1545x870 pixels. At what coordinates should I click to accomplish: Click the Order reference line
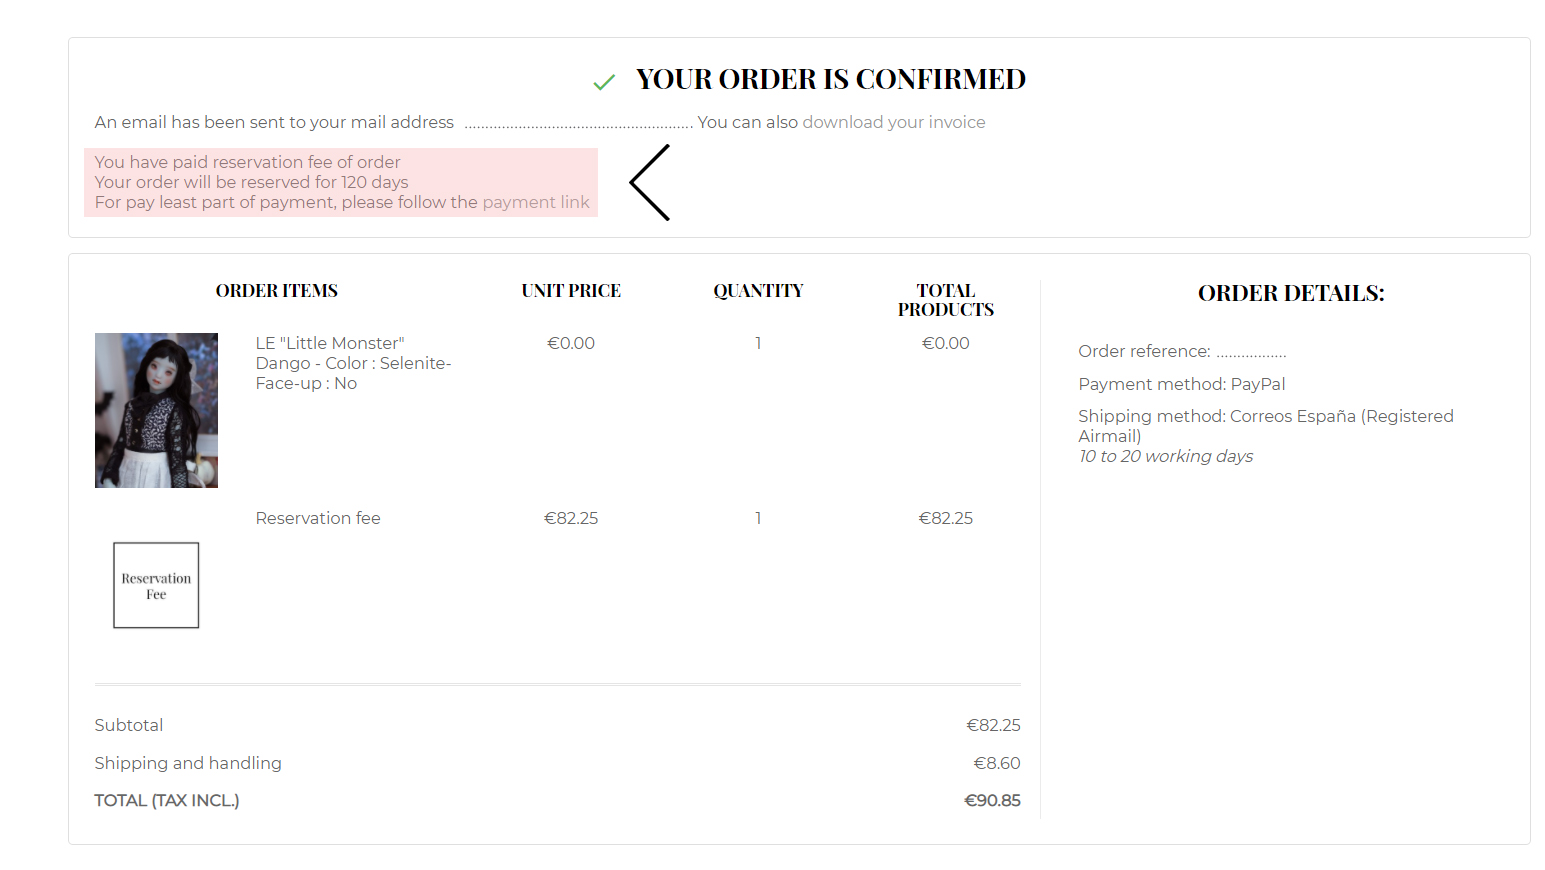pyautogui.click(x=1181, y=351)
